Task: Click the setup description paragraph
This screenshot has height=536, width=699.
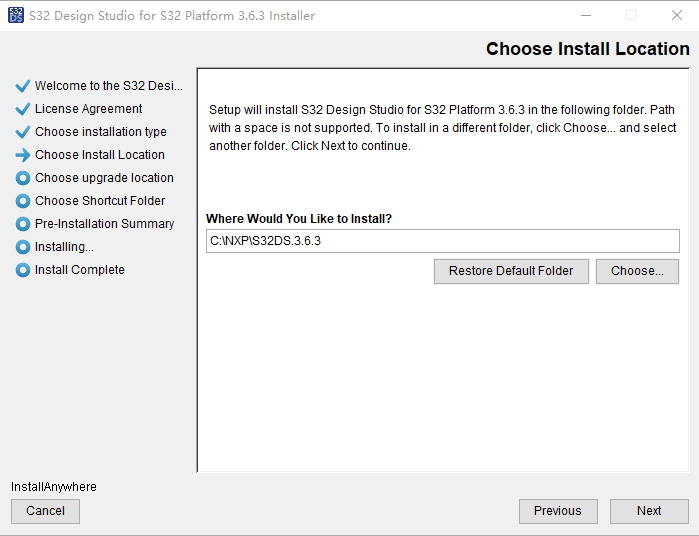Action: (443, 128)
